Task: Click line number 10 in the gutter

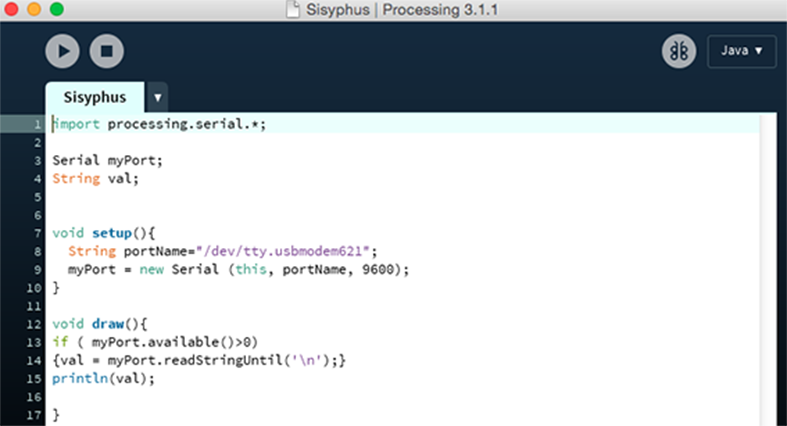Action: [x=34, y=288]
